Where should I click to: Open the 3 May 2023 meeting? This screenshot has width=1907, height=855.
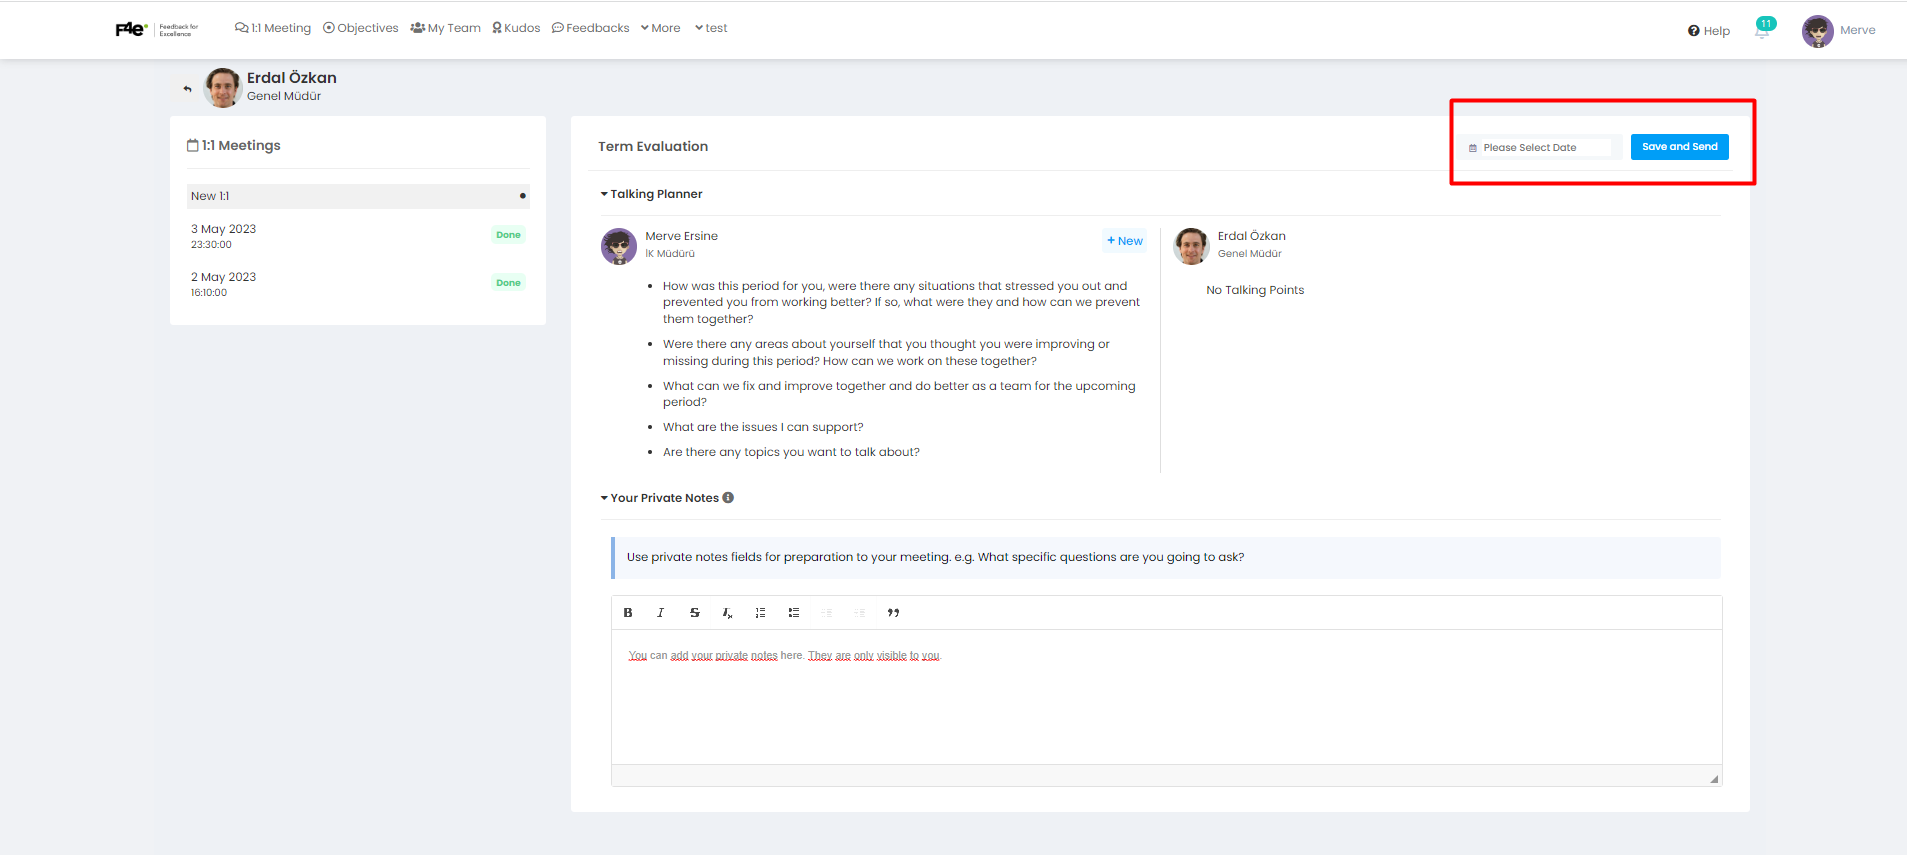(358, 236)
